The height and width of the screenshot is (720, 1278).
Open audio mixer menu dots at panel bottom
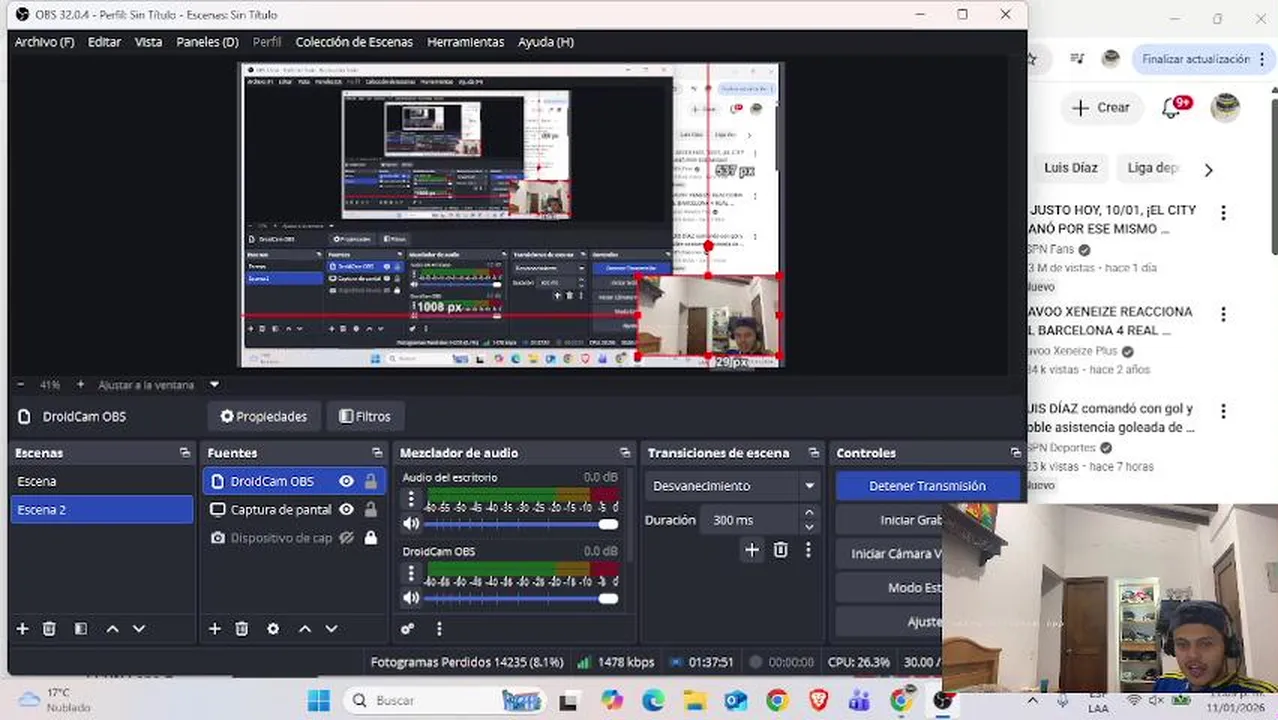(438, 629)
